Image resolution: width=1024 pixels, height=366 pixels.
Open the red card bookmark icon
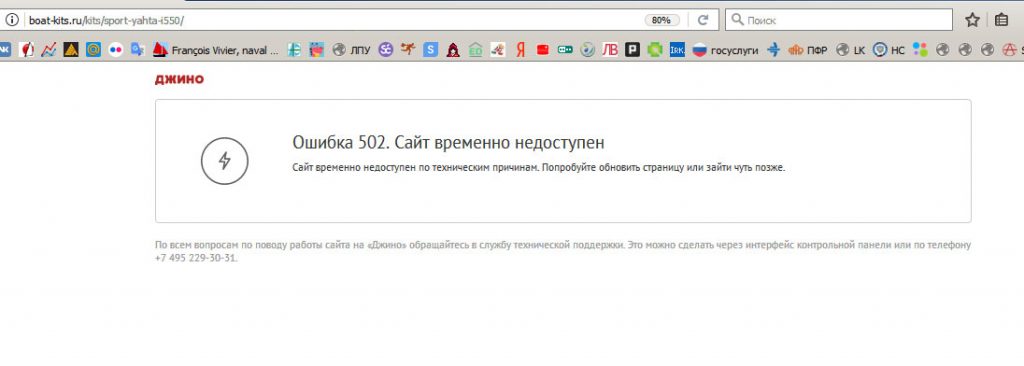[x=543, y=49]
